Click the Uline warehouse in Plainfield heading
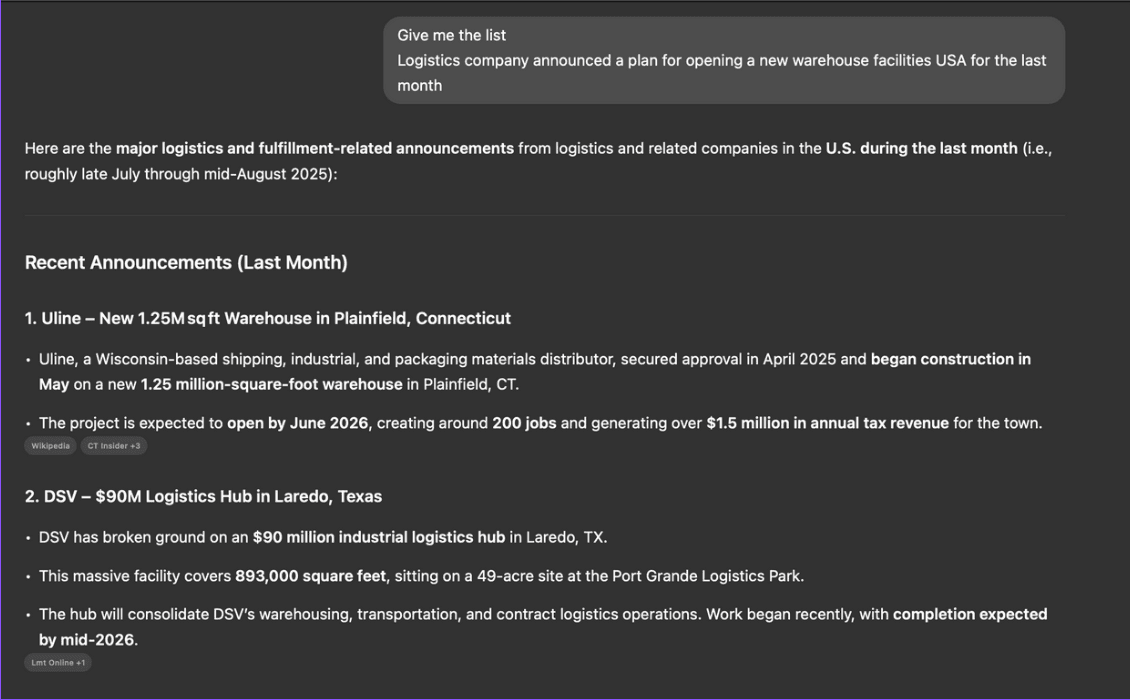The width and height of the screenshot is (1130, 700). (x=268, y=319)
